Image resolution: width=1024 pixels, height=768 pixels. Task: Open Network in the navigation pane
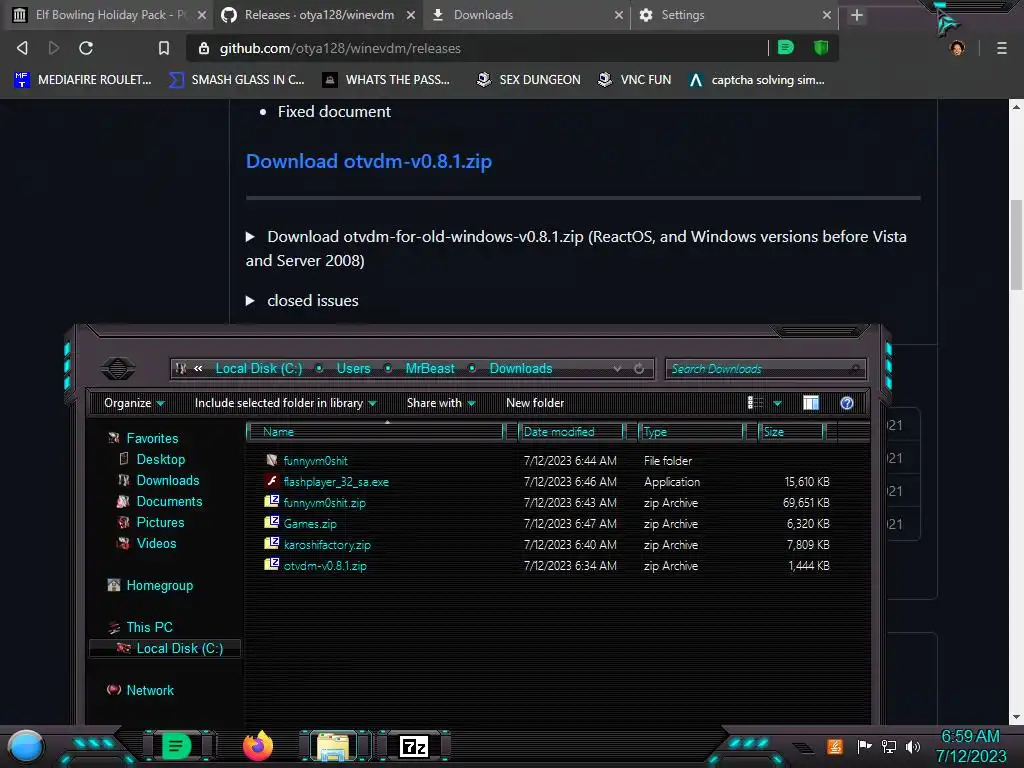click(150, 690)
